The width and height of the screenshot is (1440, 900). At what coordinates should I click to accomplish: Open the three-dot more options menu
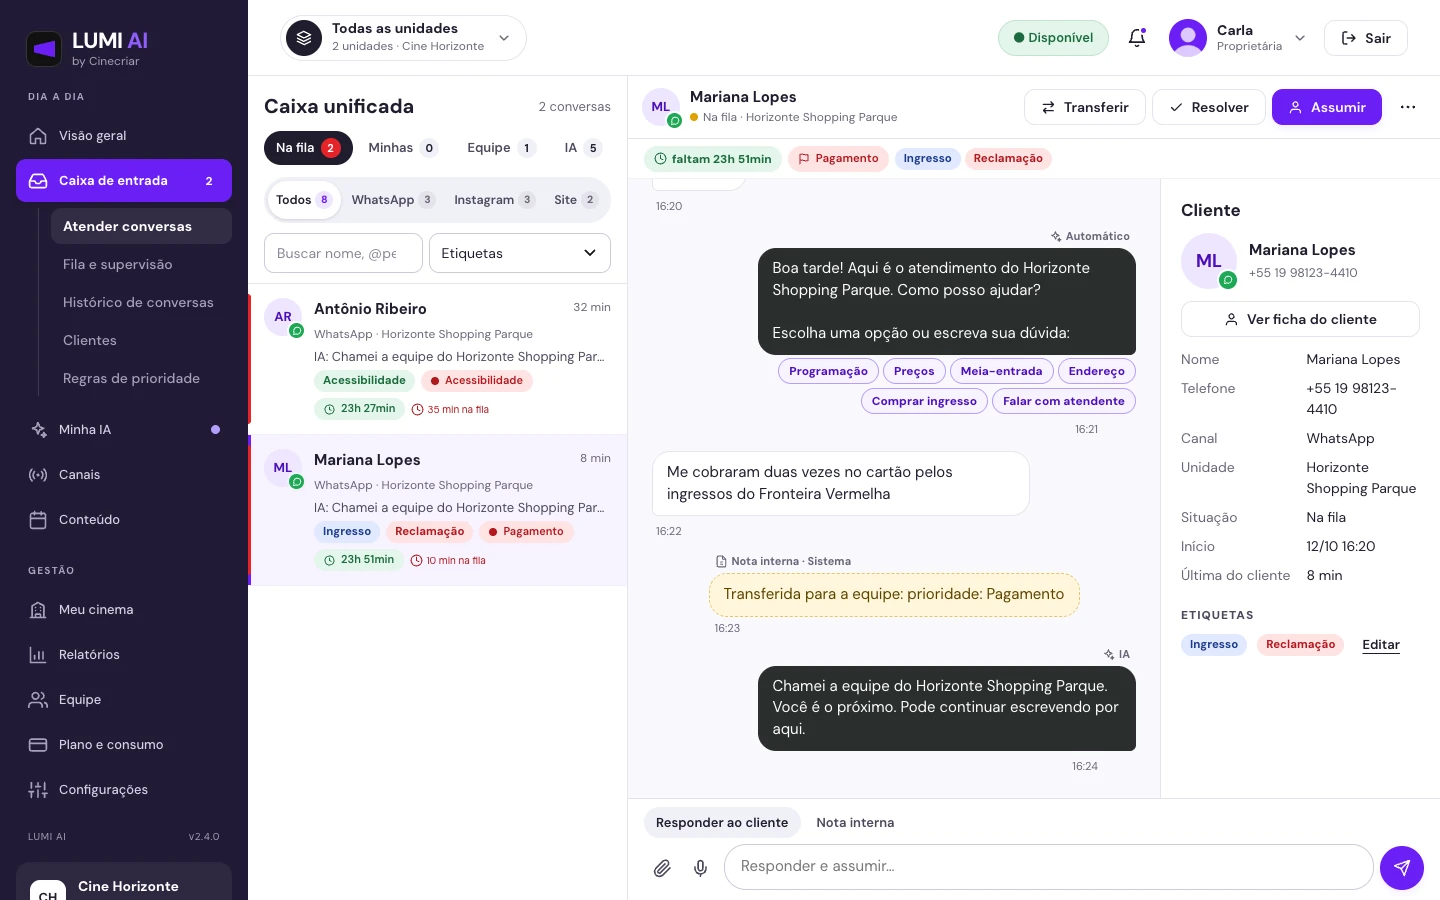[x=1408, y=107]
